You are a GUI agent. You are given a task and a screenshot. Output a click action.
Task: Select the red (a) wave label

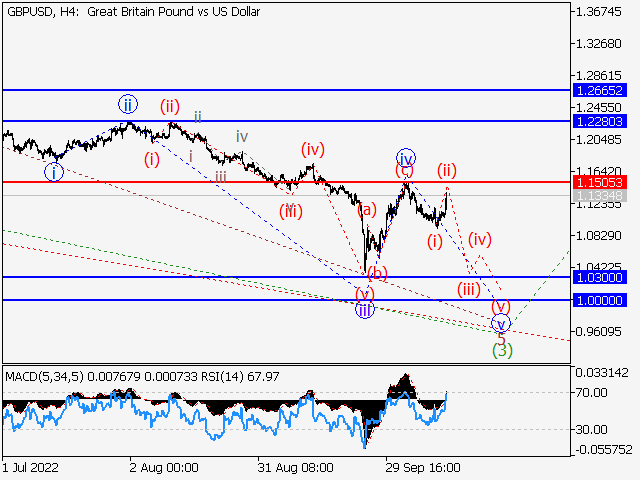tap(367, 210)
